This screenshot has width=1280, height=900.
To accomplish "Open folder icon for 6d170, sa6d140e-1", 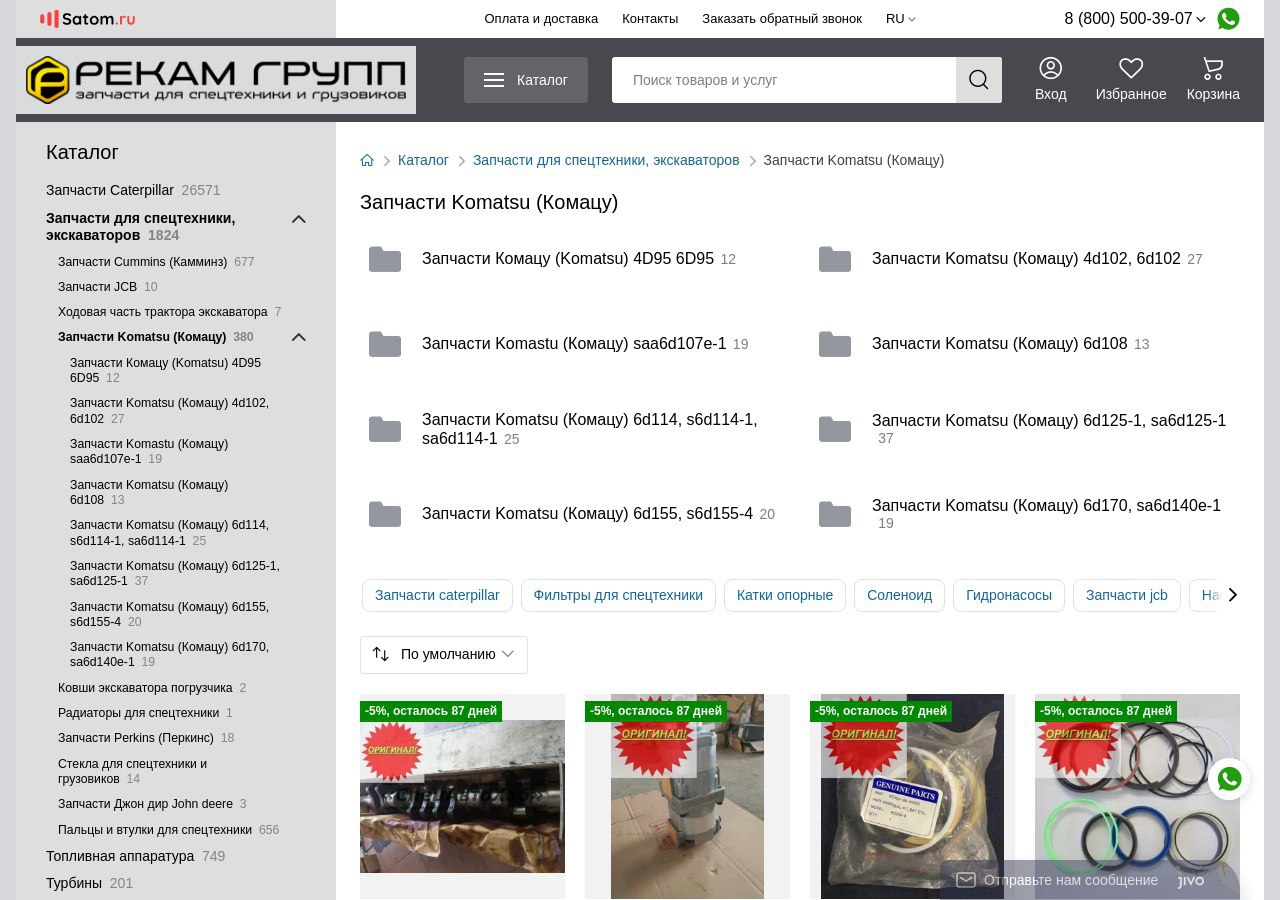I will point(835,514).
